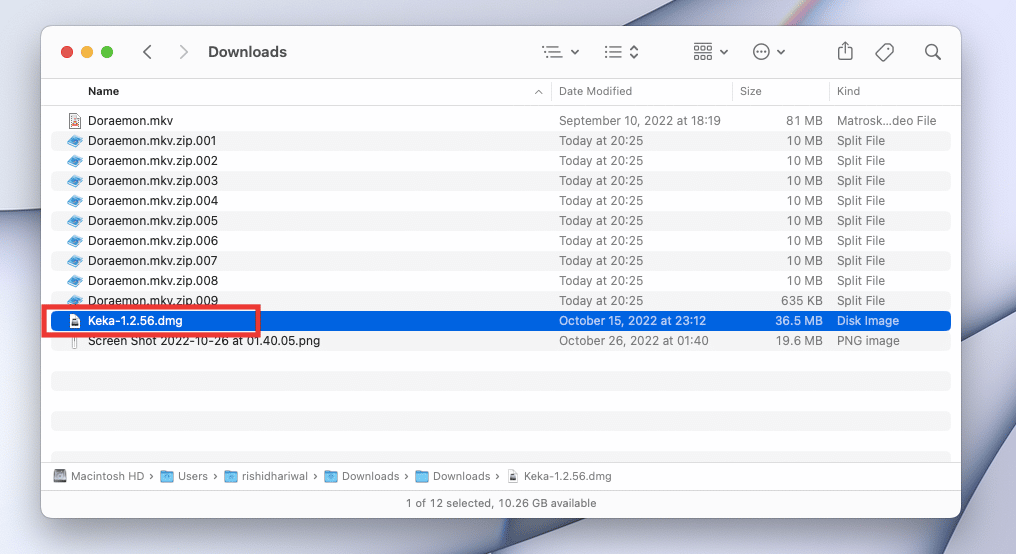Screen dimensions: 1016x554
Task: Open search with the magnifier icon
Action: point(932,52)
